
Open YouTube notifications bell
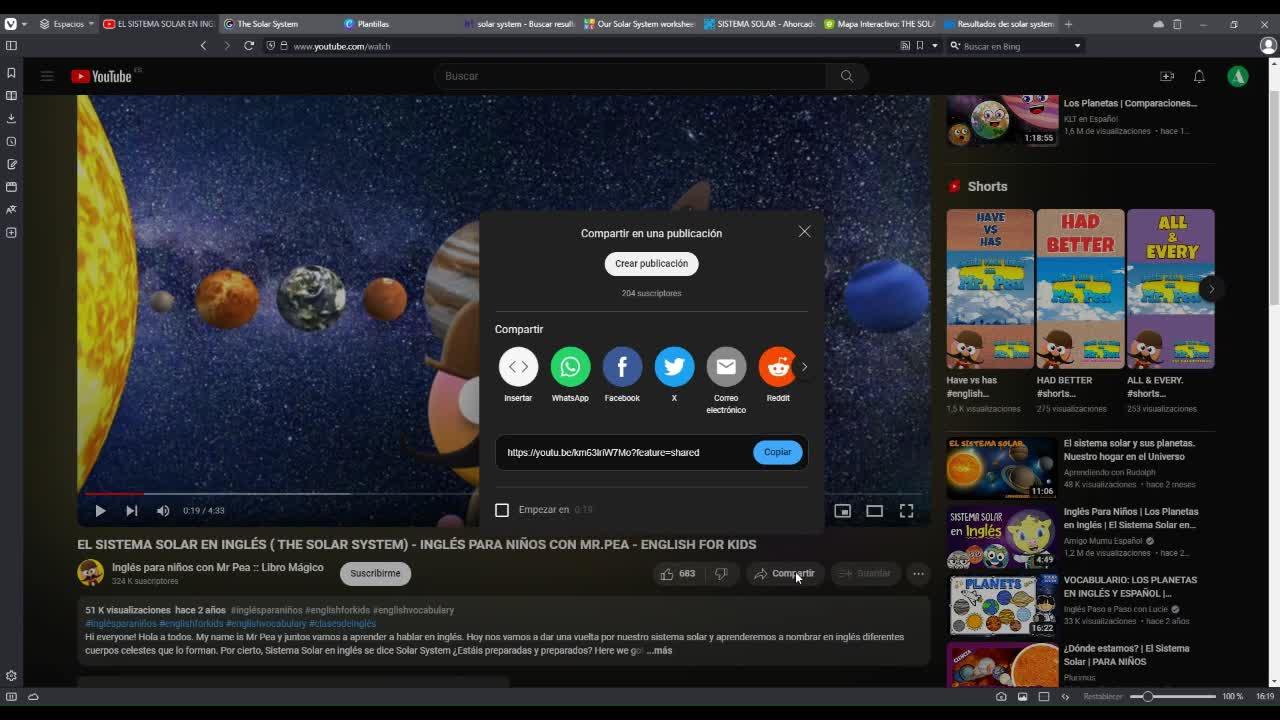pos(1199,76)
